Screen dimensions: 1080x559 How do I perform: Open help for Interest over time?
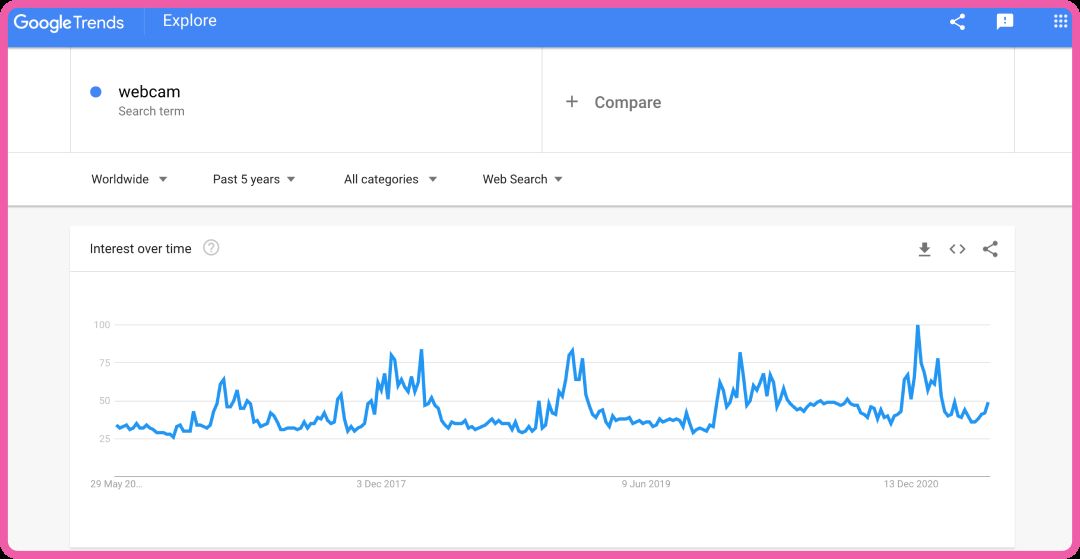click(211, 248)
